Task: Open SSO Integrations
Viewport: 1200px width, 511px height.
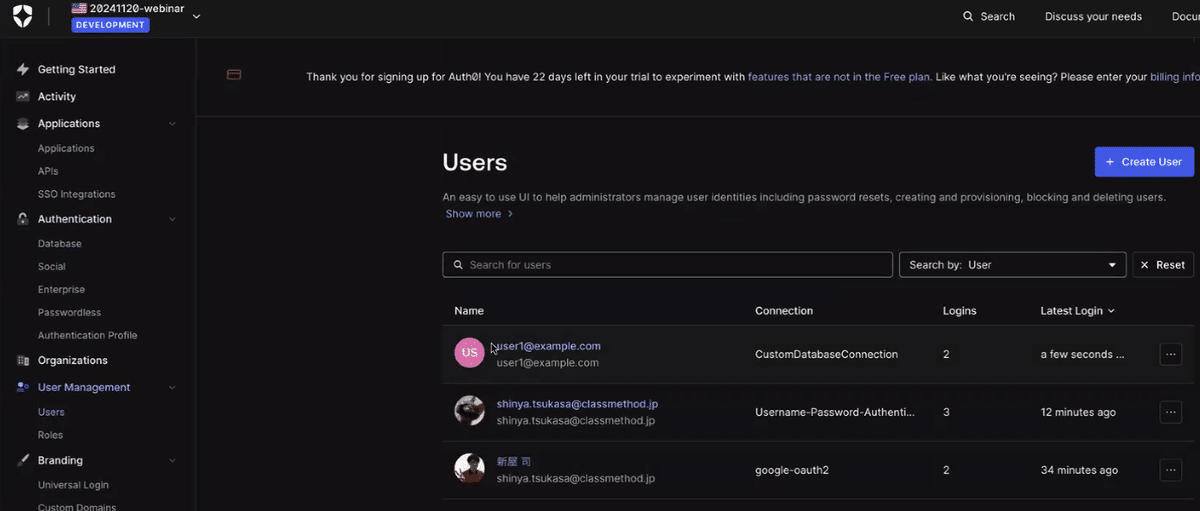Action: (77, 194)
